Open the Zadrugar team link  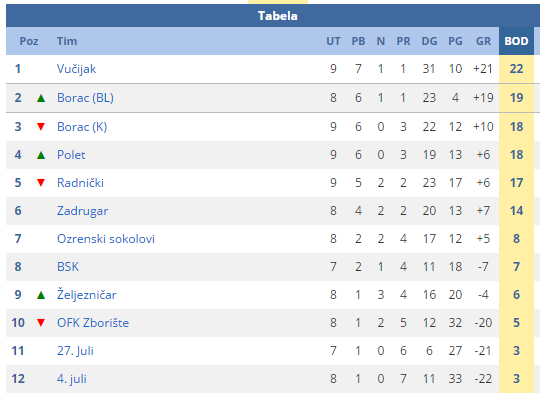tap(83, 211)
